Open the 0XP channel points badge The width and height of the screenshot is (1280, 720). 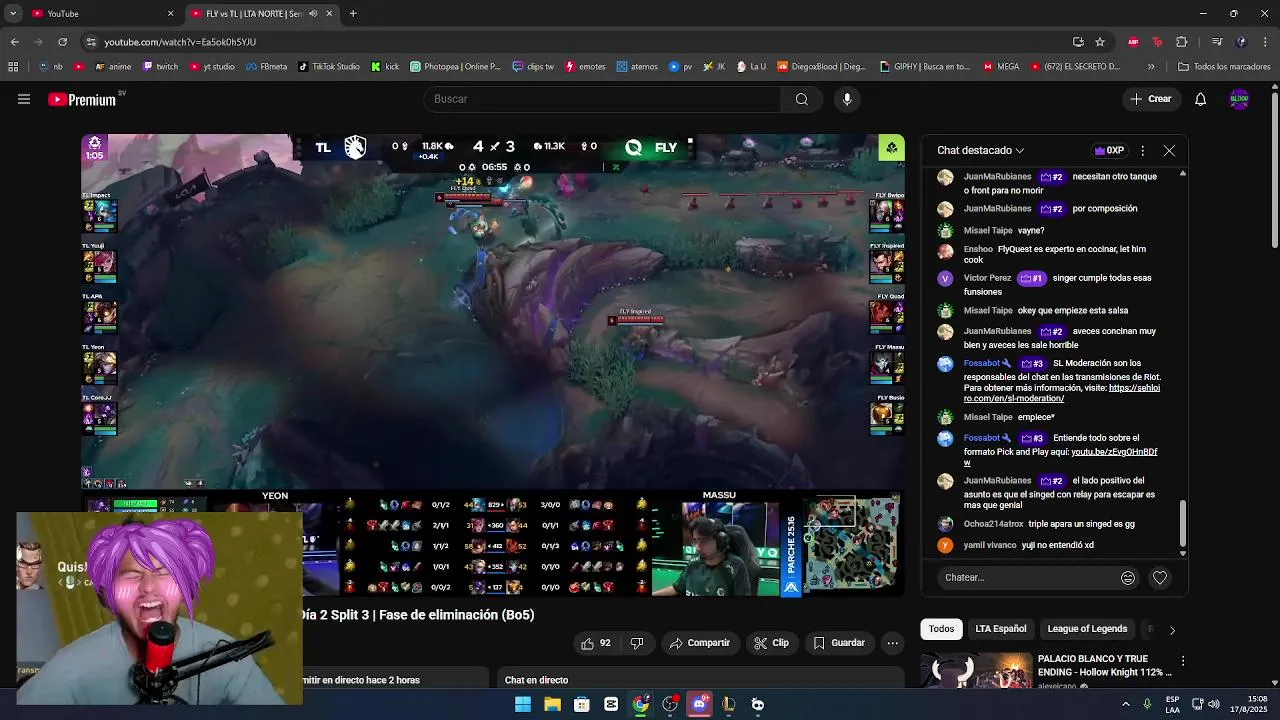click(x=1109, y=150)
